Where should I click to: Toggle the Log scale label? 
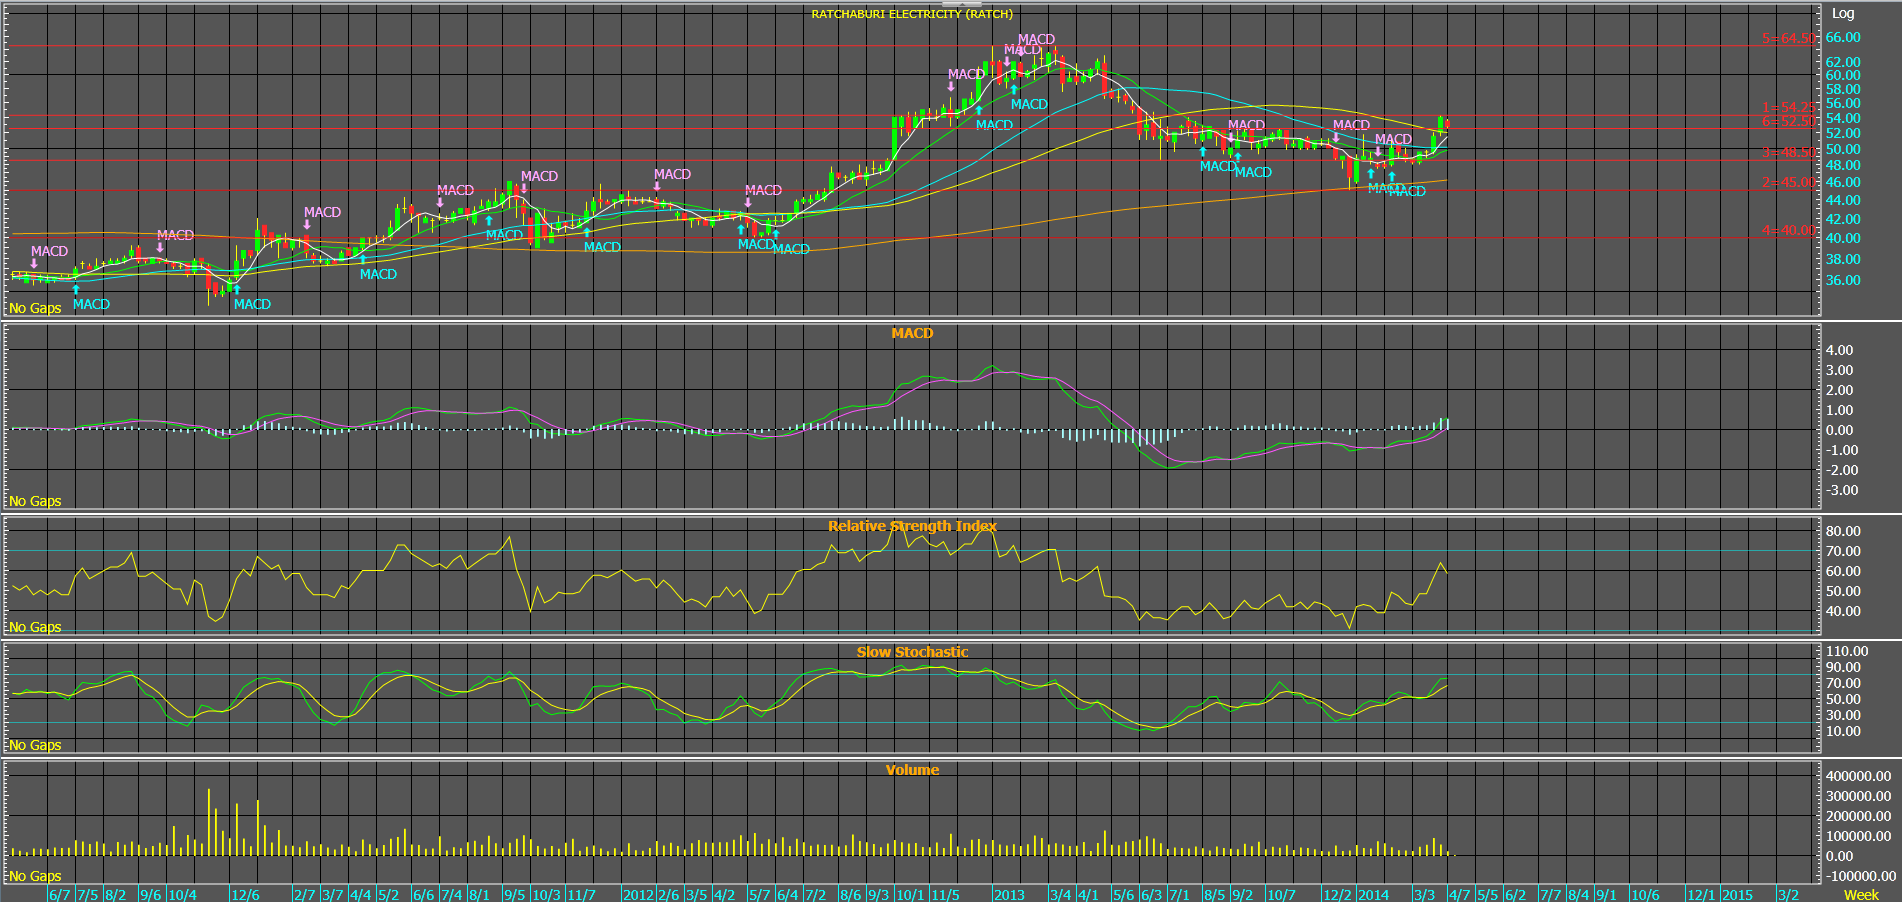click(1843, 14)
